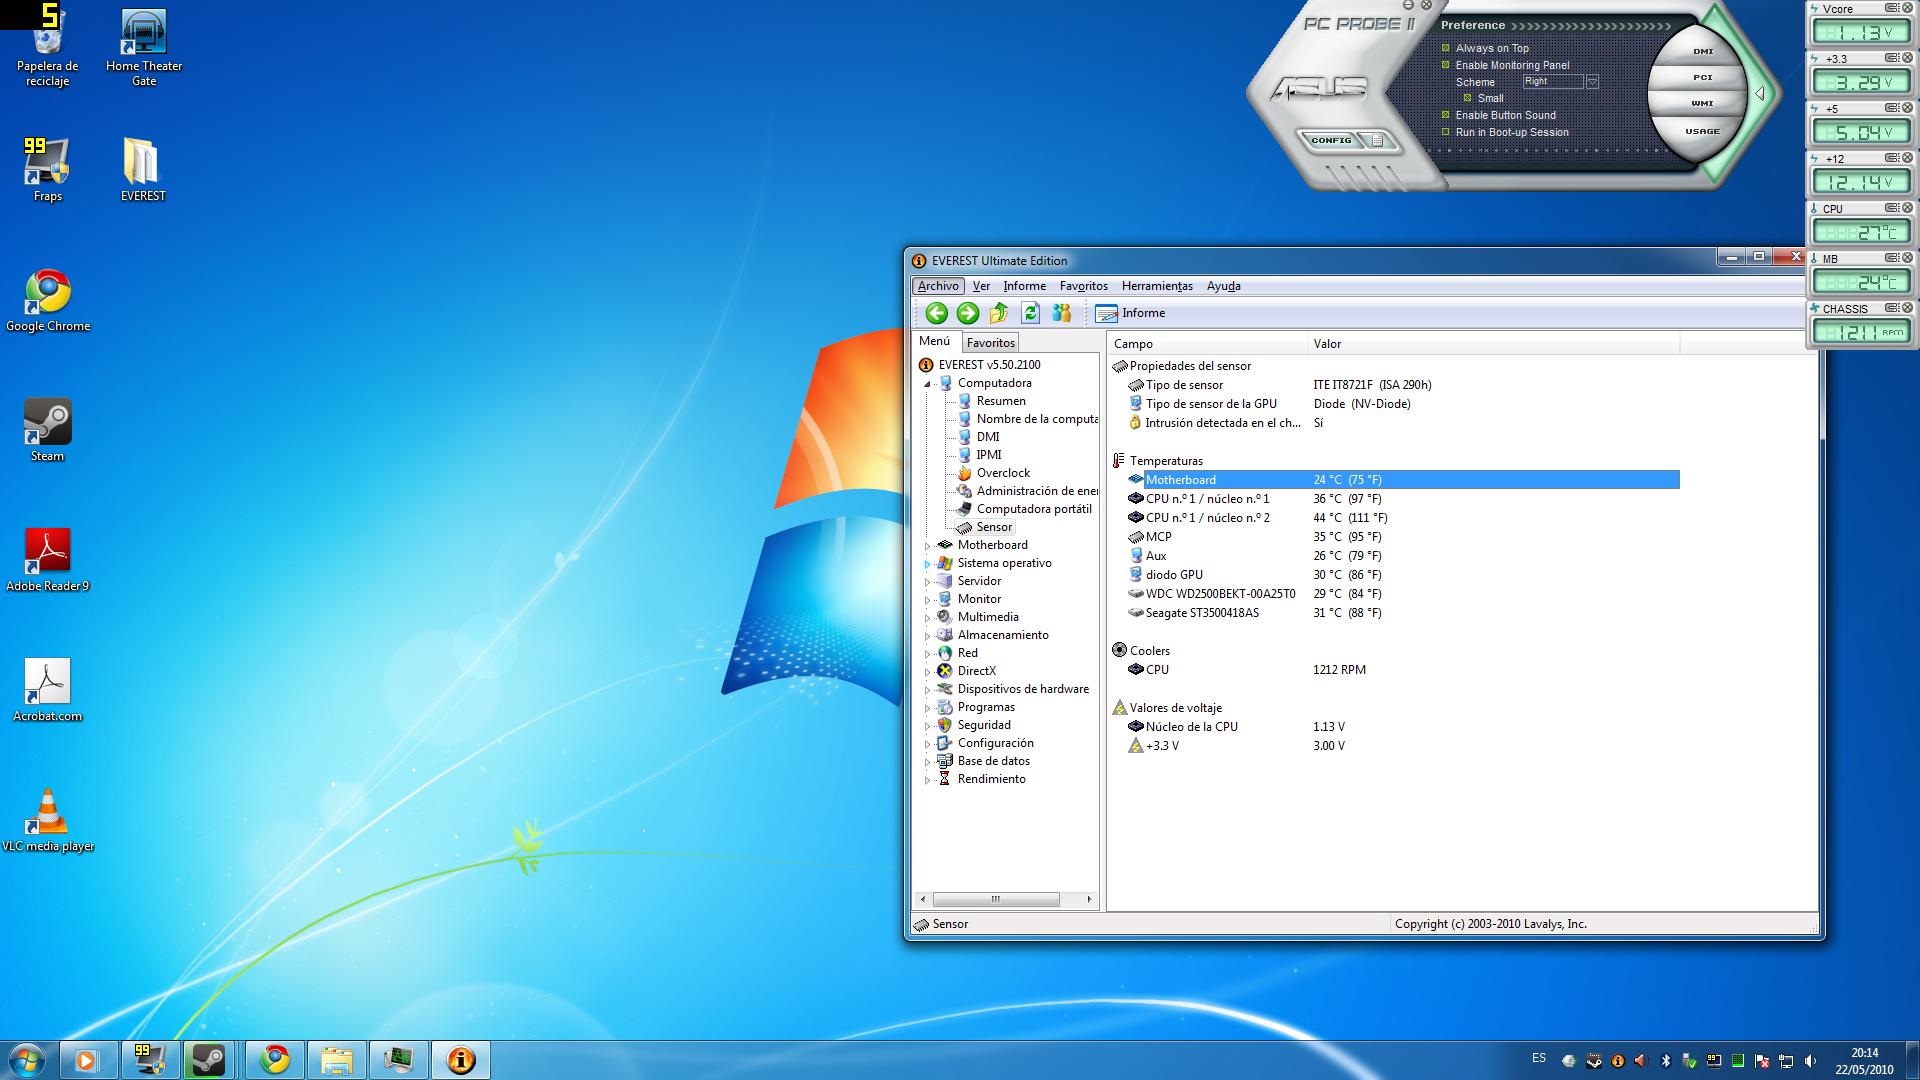
Task: Open the Herramientas menu
Action: coord(1157,286)
